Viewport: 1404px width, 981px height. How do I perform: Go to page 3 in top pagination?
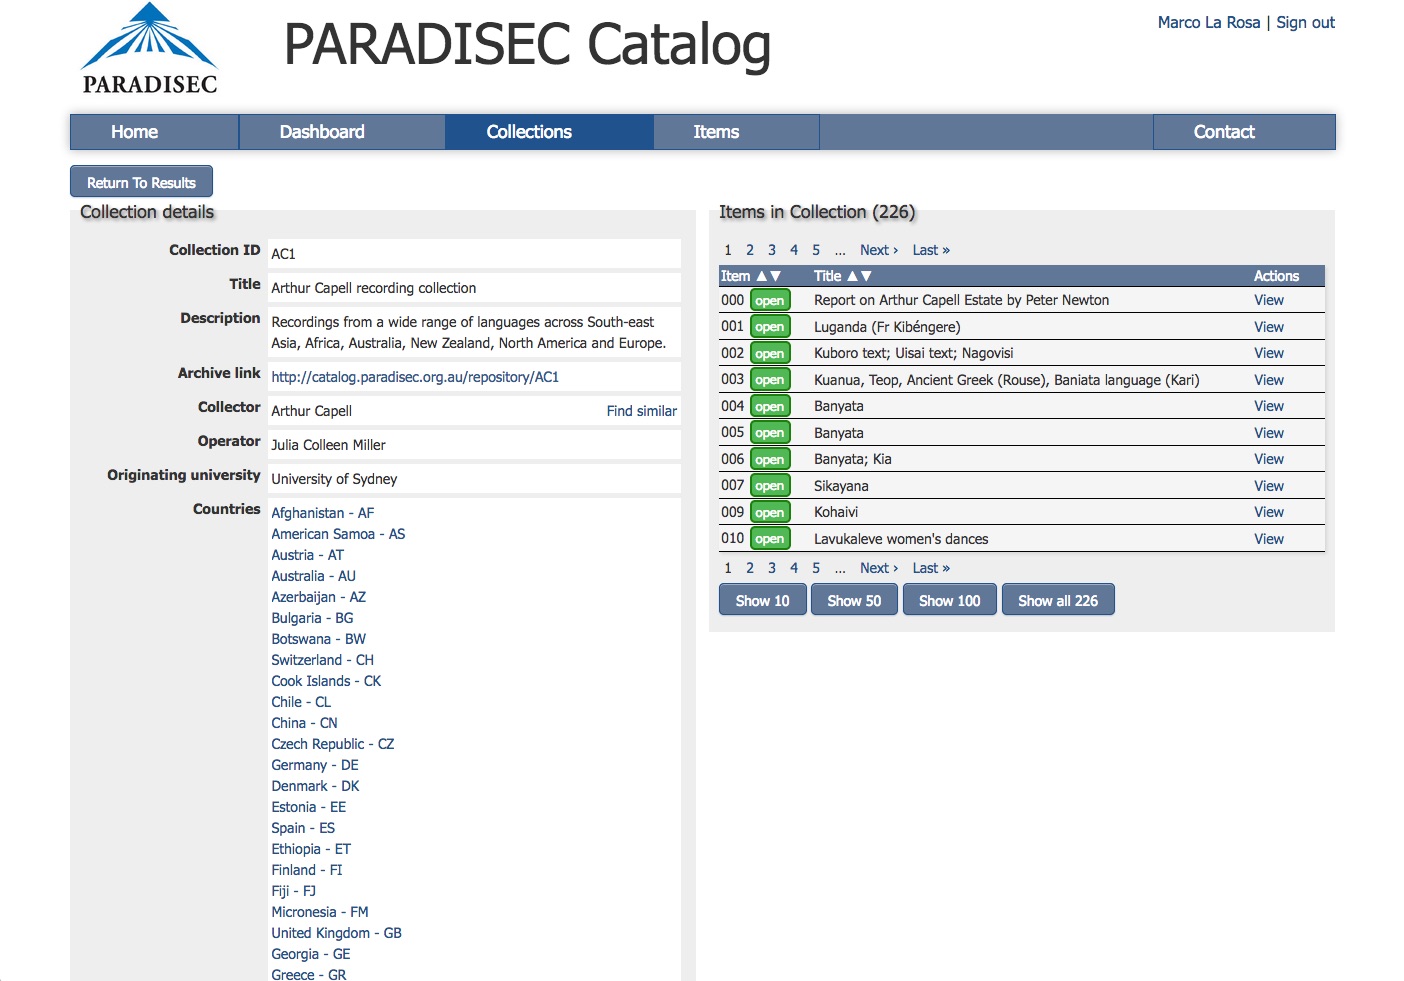pyautogui.click(x=772, y=250)
